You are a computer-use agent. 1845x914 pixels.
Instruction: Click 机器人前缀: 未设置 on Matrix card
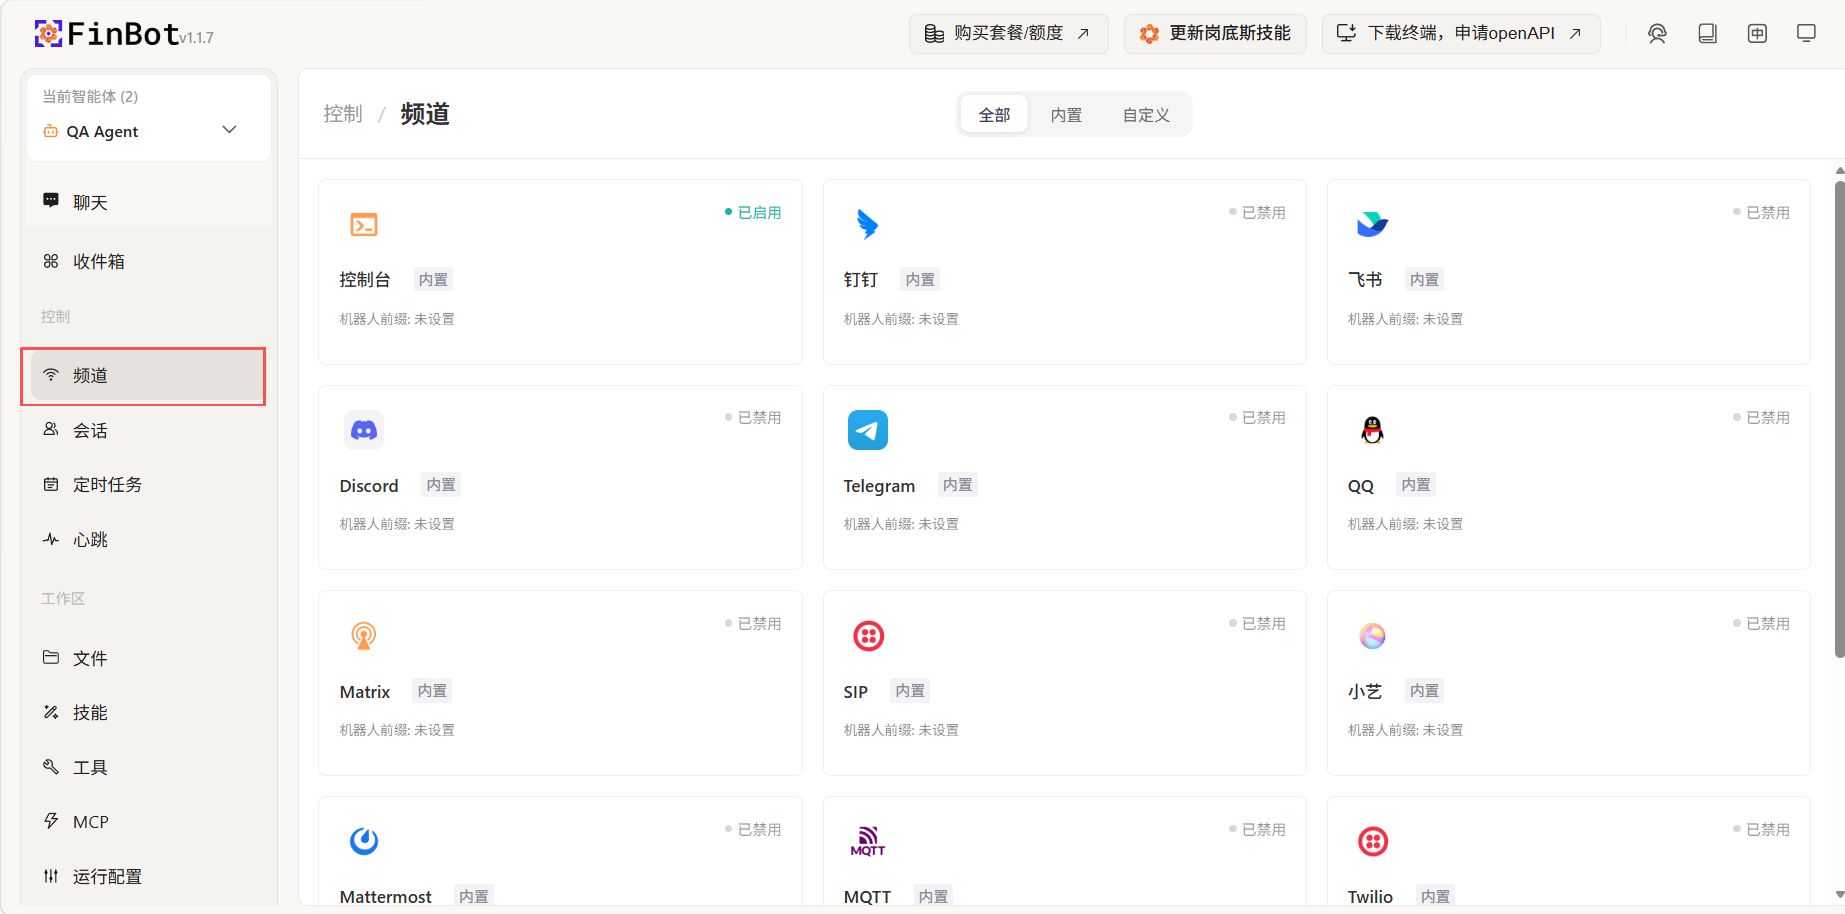click(x=397, y=730)
